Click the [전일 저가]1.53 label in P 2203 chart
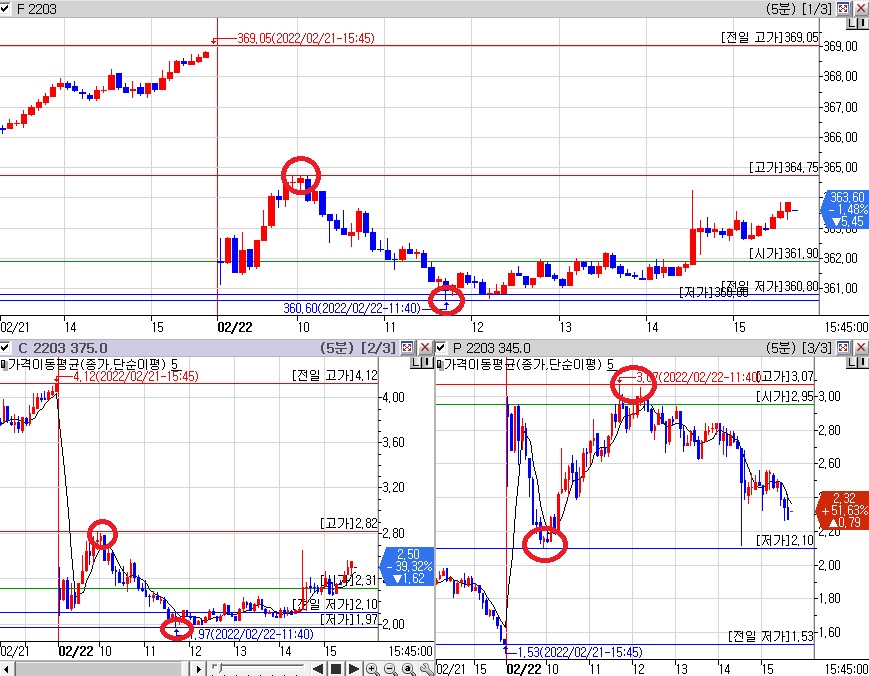The image size is (869, 676). click(x=771, y=636)
